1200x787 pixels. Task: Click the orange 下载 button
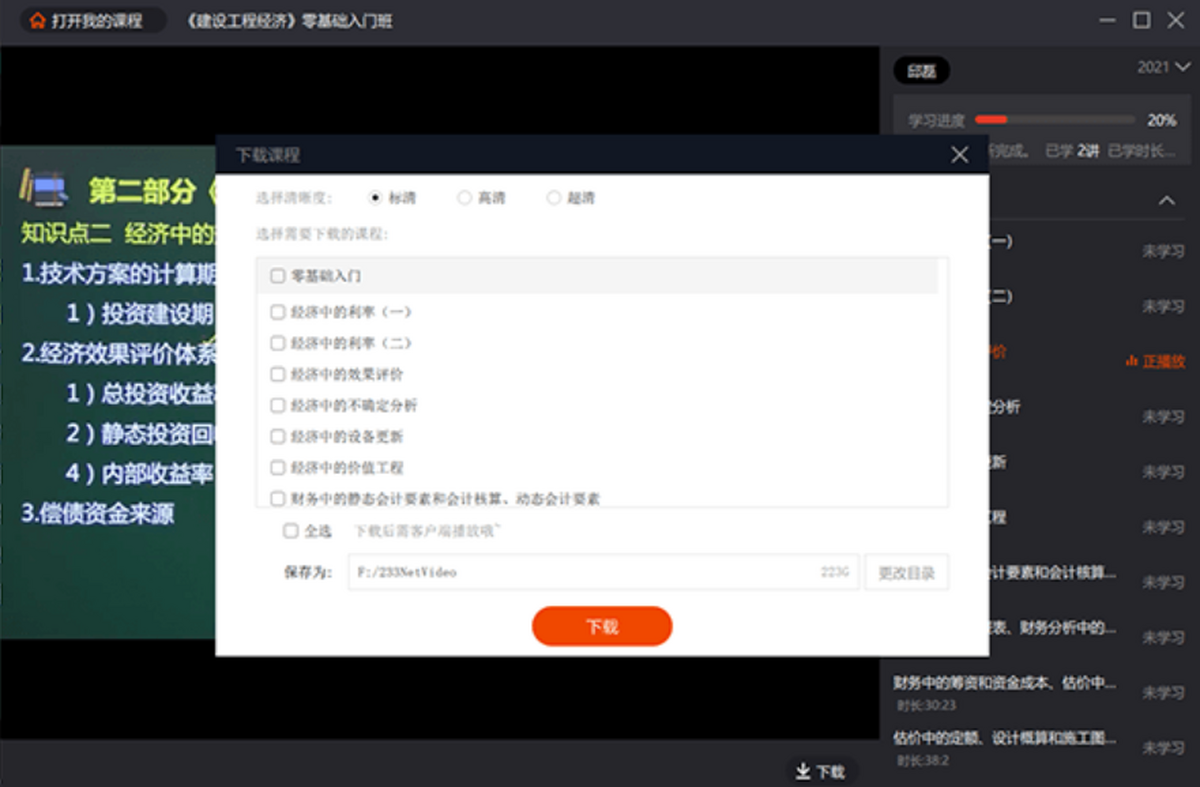(x=602, y=626)
